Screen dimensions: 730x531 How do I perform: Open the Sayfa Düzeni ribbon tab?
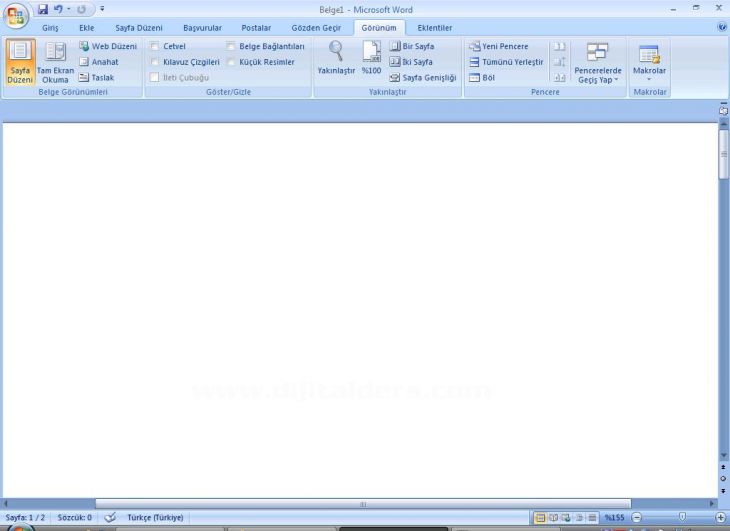point(139,28)
